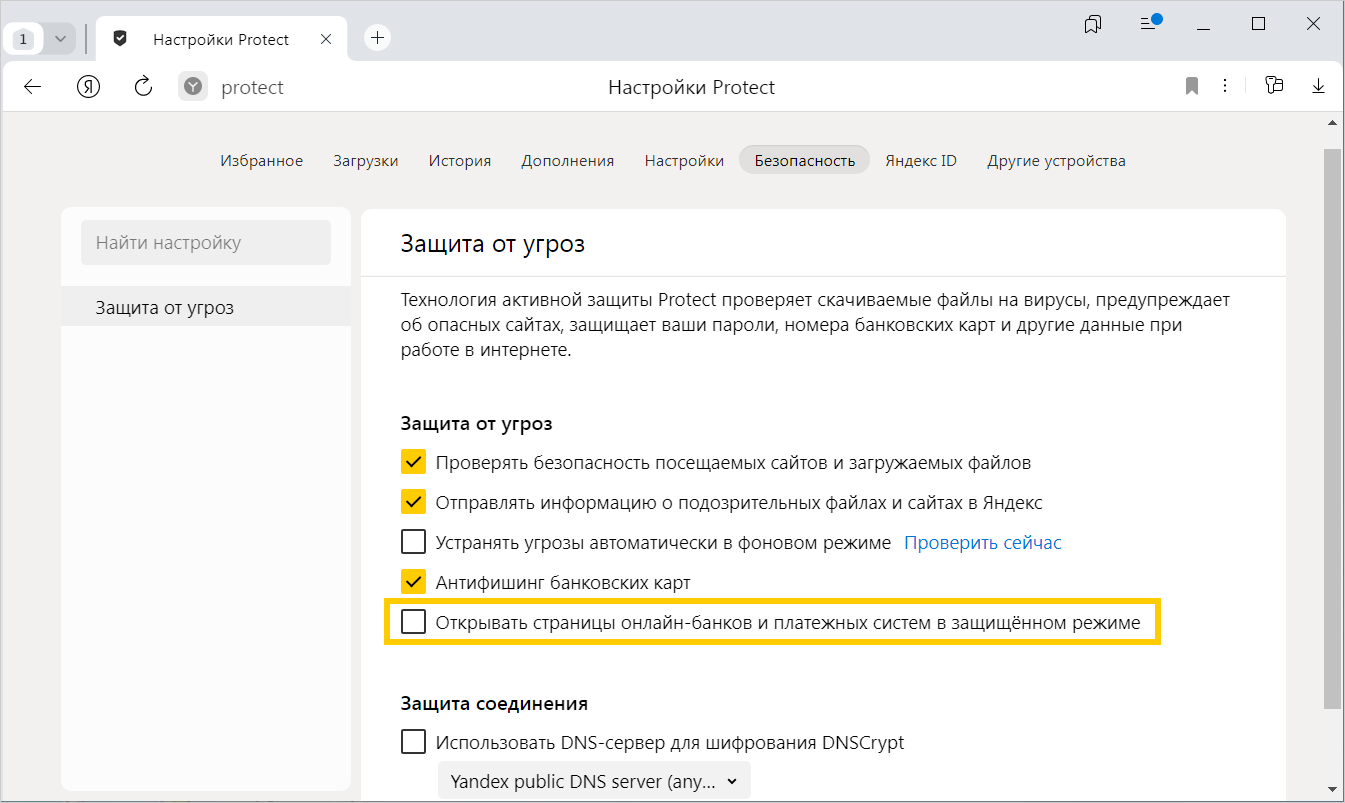The height and width of the screenshot is (803, 1345).
Task: Click the Найти настройку search field
Action: click(205, 243)
